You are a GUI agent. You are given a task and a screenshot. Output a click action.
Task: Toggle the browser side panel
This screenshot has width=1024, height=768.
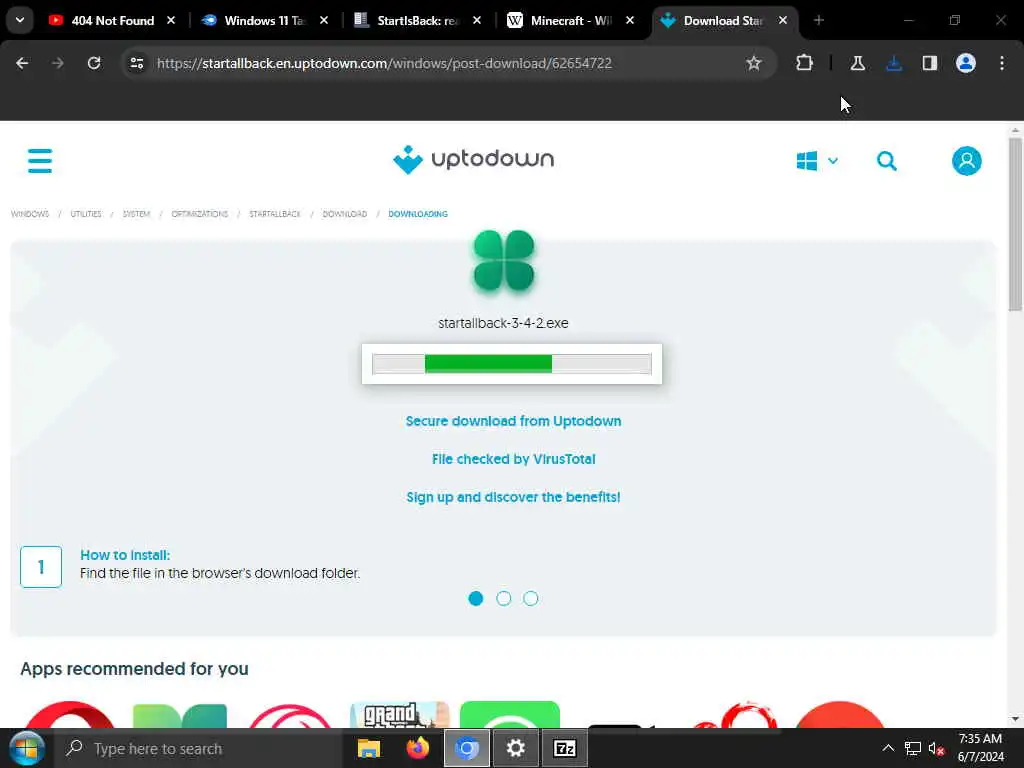929,63
